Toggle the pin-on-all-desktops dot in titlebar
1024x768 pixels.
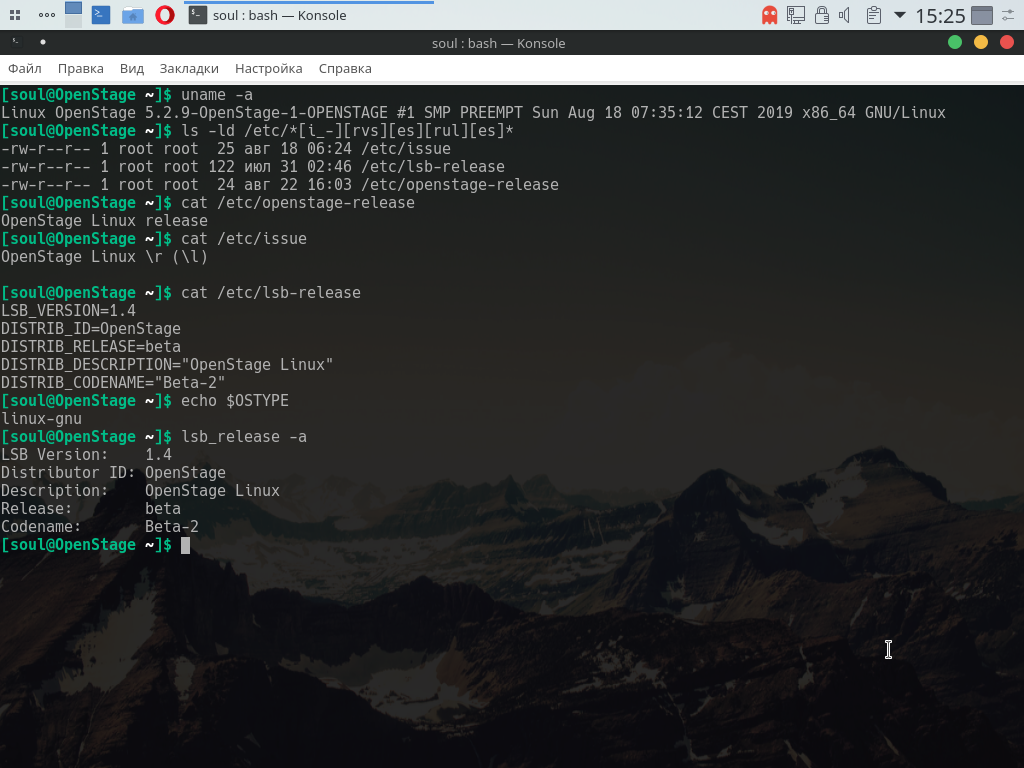click(x=43, y=42)
